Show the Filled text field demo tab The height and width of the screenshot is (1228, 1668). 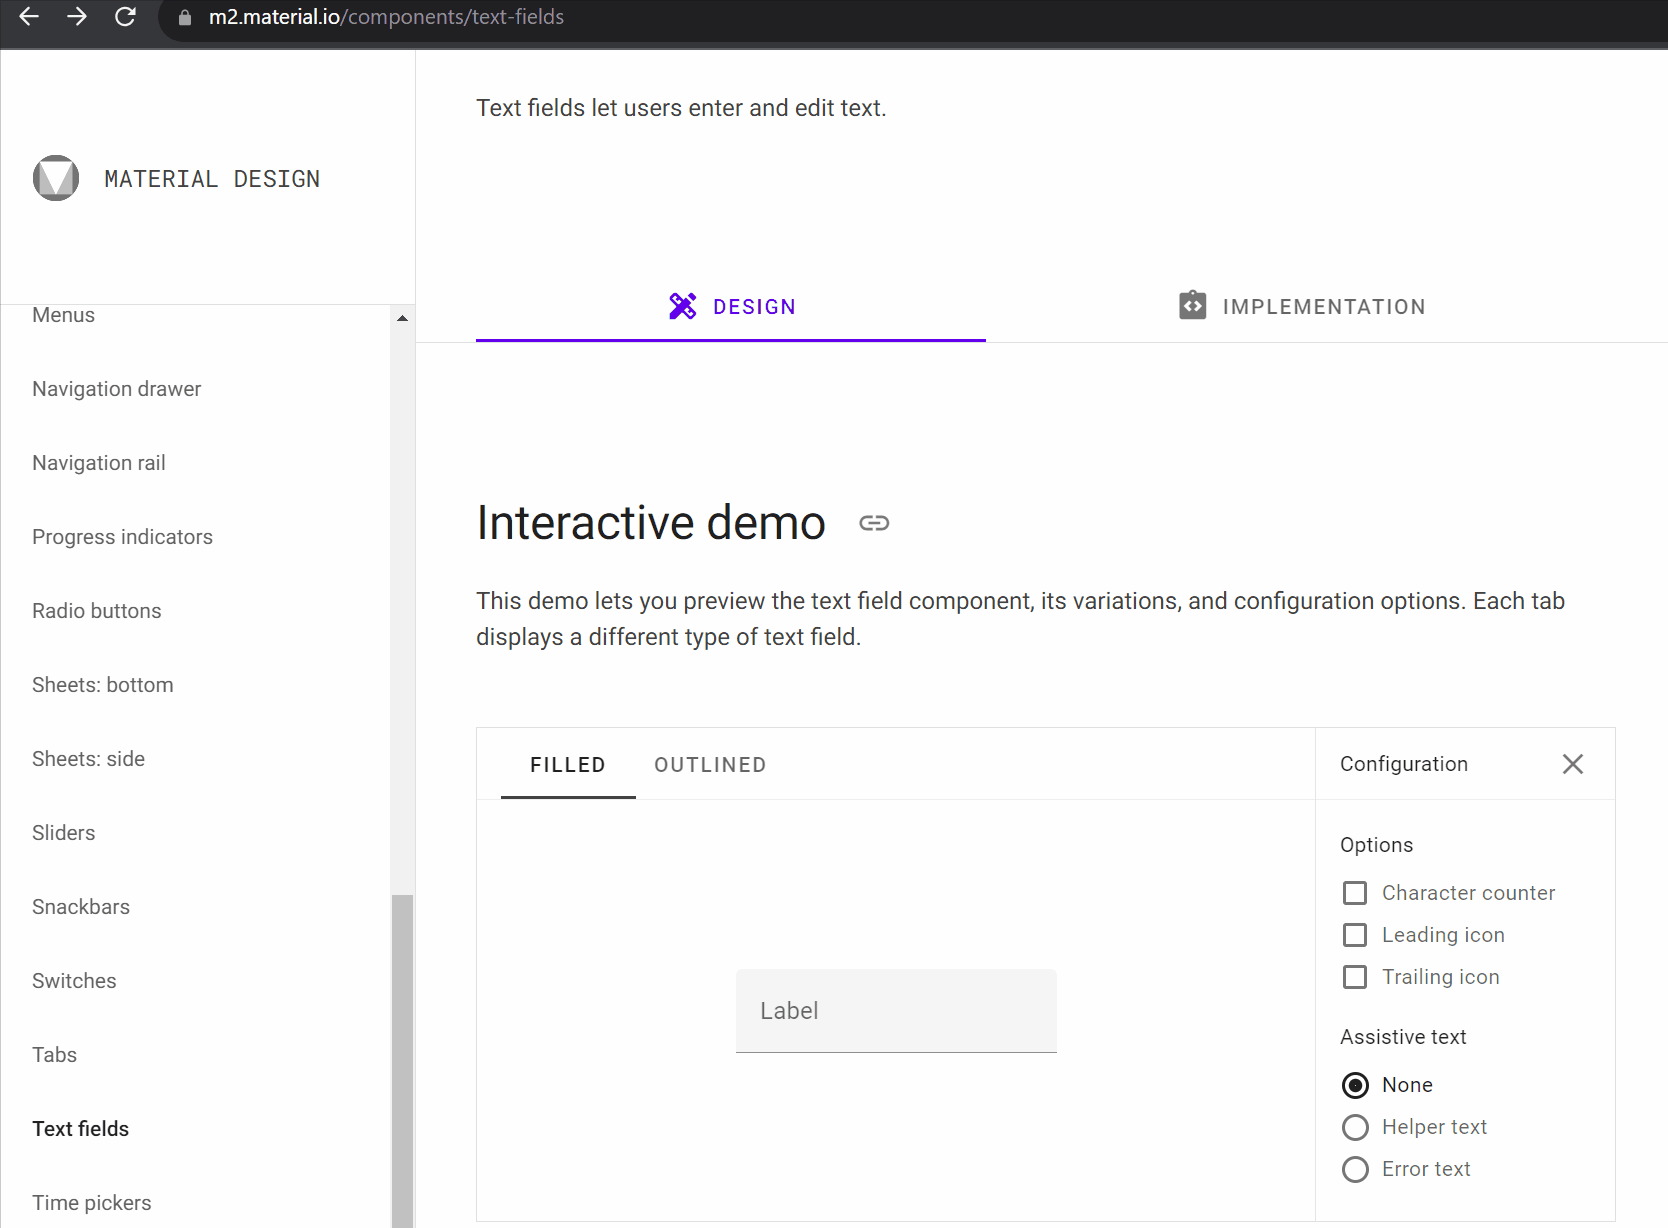pos(568,765)
